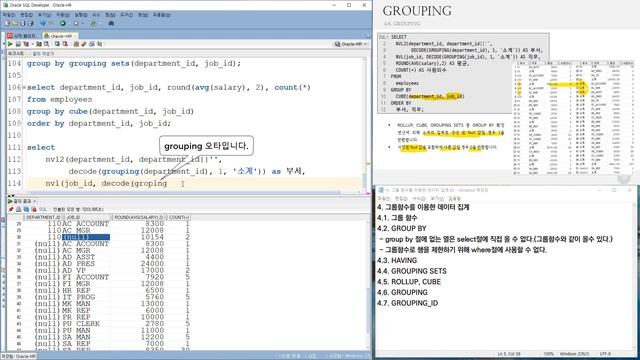The image size is (640, 360).
Task: Open the first menu in SQL Developer menu bar
Action: 9,15
